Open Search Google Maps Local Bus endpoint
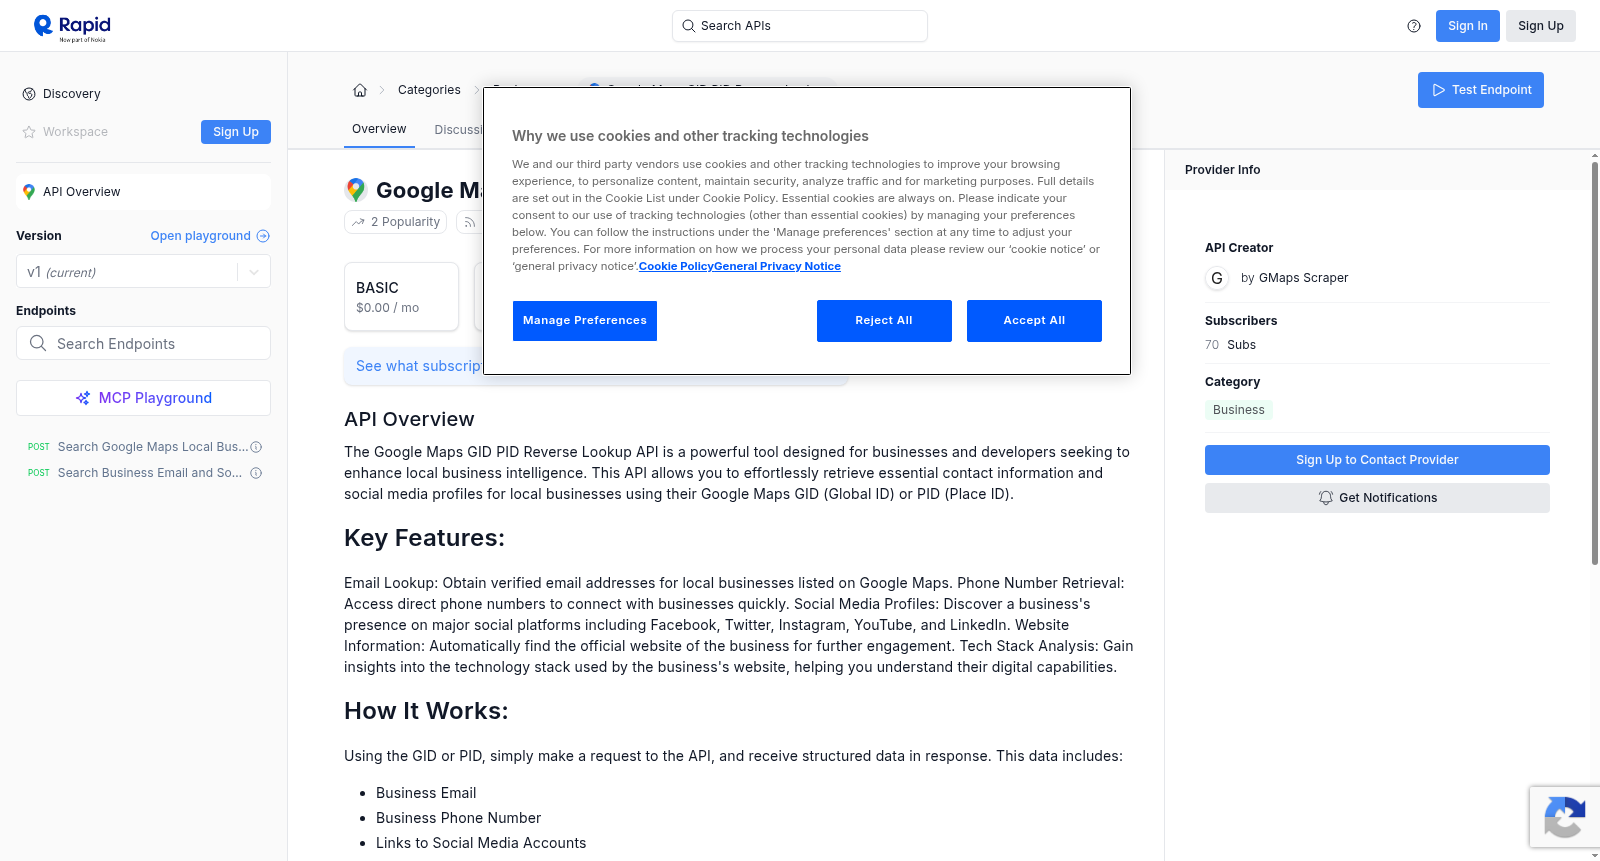Screen dimensions: 1600x861 [x=153, y=447]
